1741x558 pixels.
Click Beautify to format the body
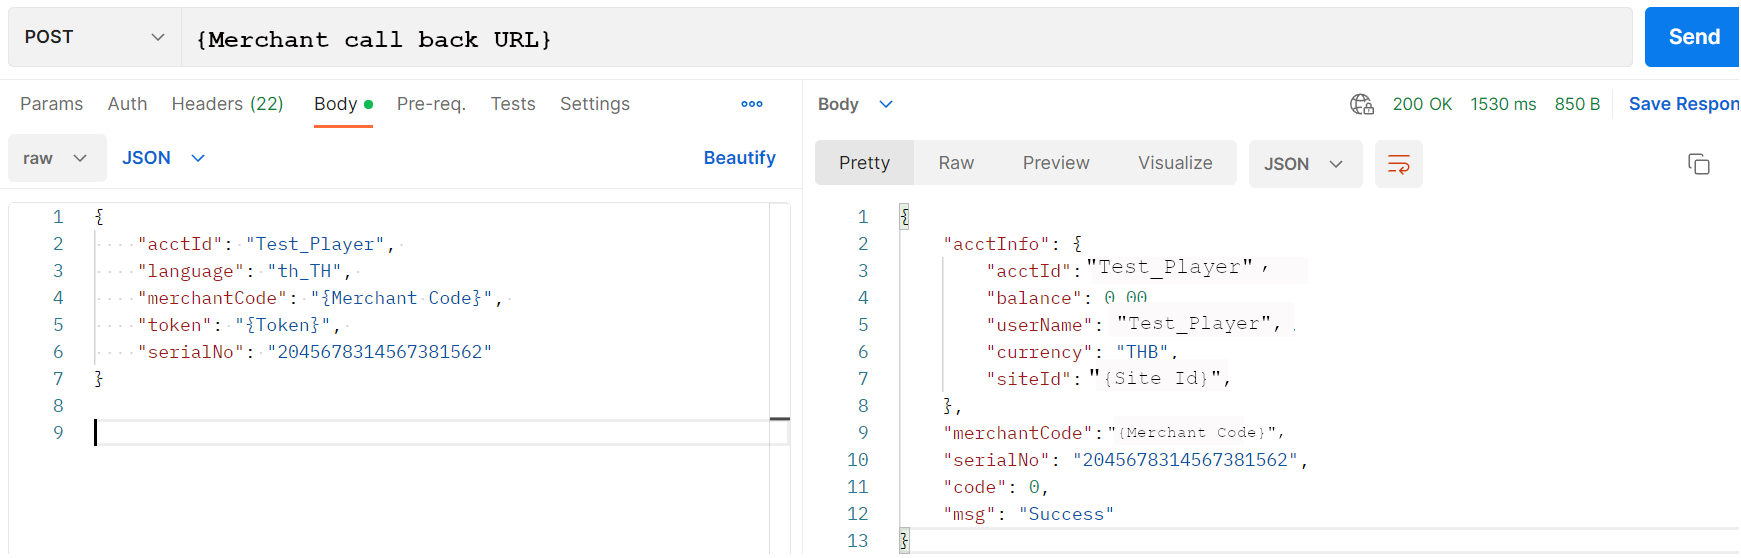point(739,158)
